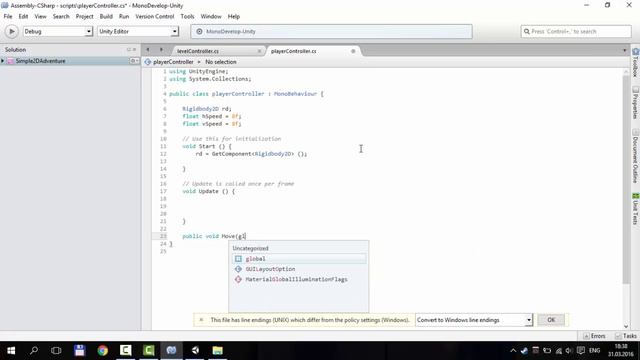Open the Unity icon on the taskbar
640x360 pixels.
coord(195,351)
